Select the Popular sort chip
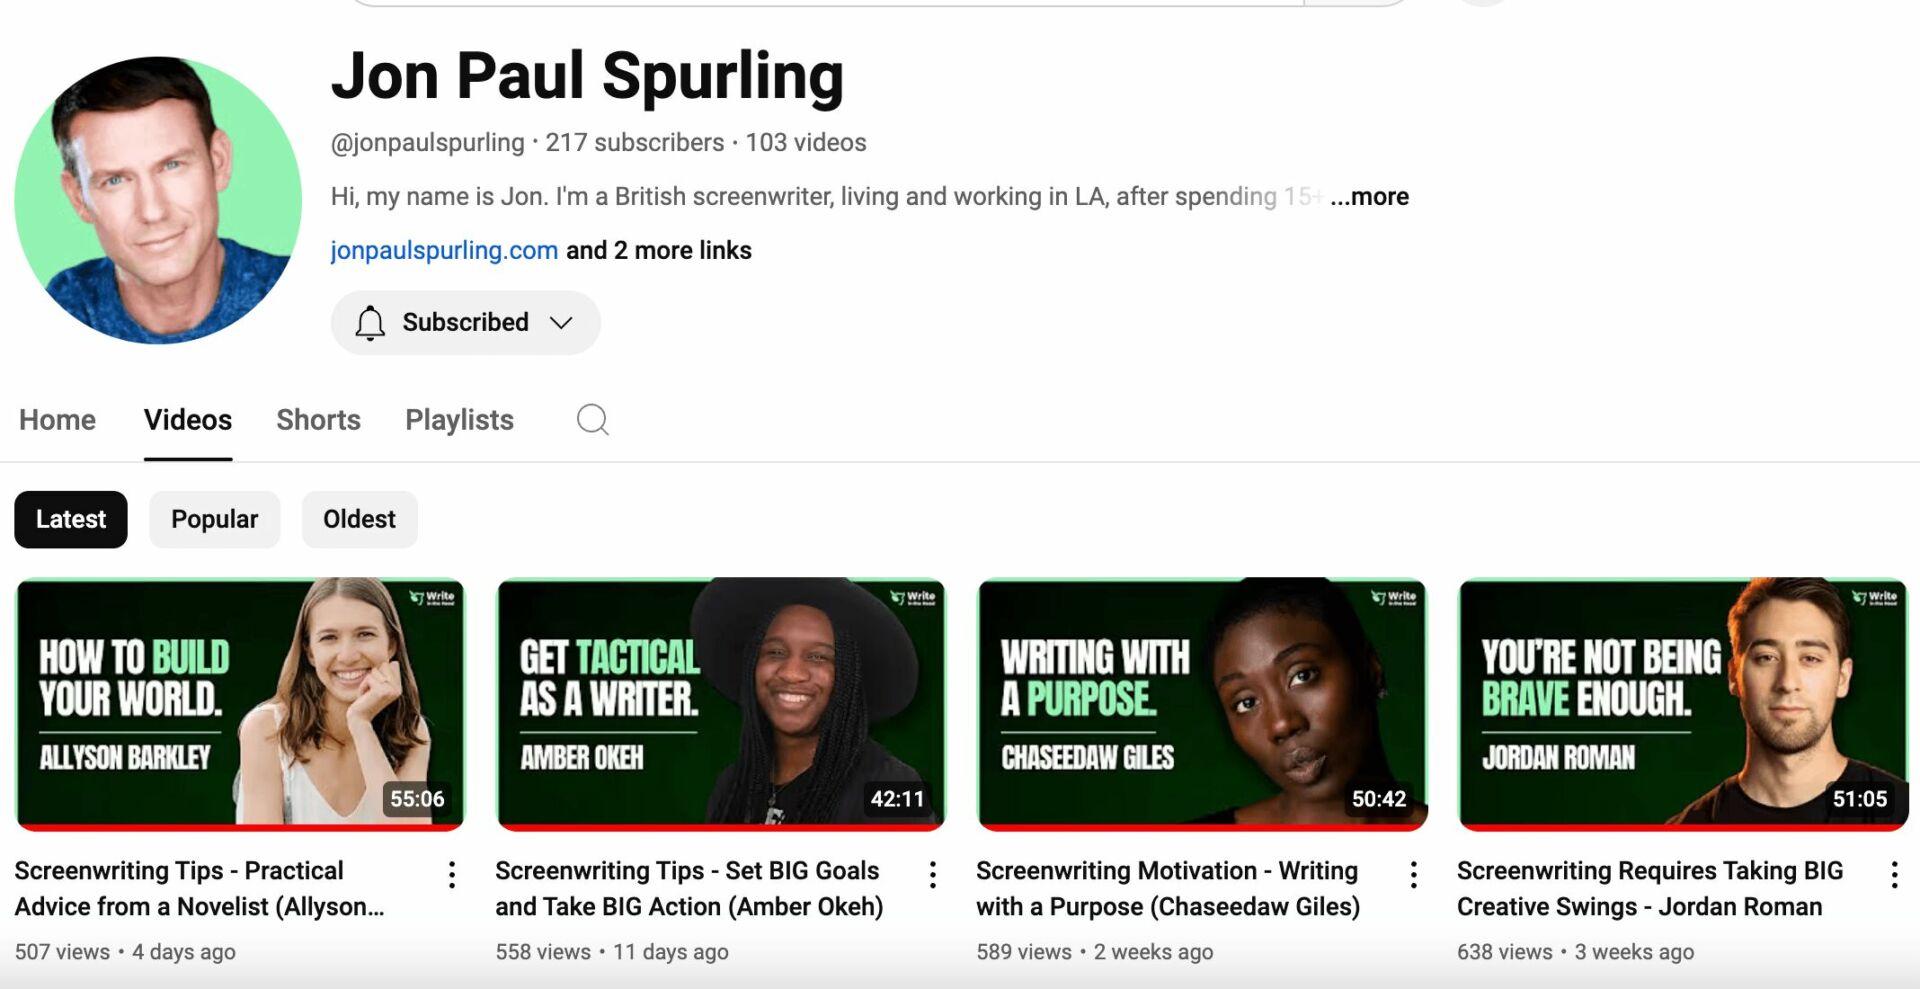The height and width of the screenshot is (989, 1920). tap(215, 519)
